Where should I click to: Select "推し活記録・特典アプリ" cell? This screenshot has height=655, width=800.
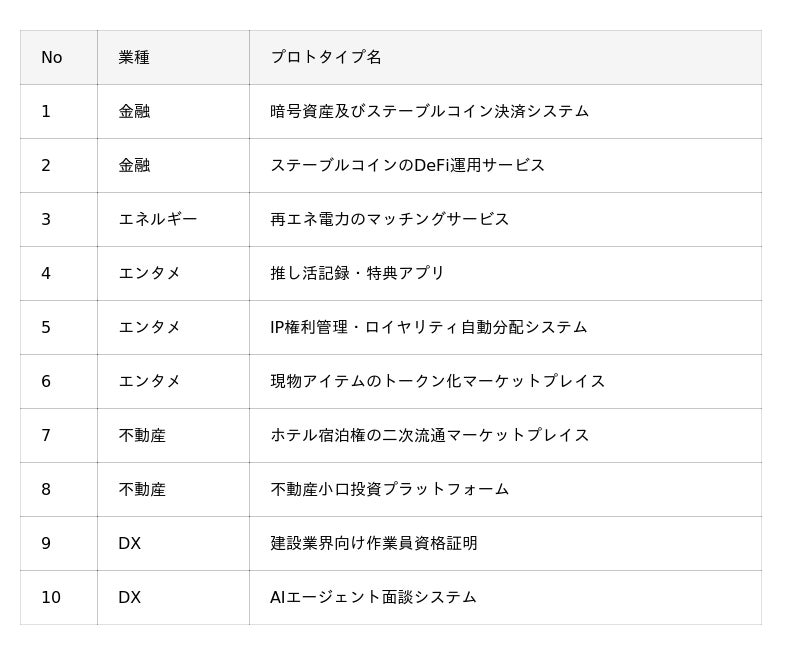coord(357,274)
